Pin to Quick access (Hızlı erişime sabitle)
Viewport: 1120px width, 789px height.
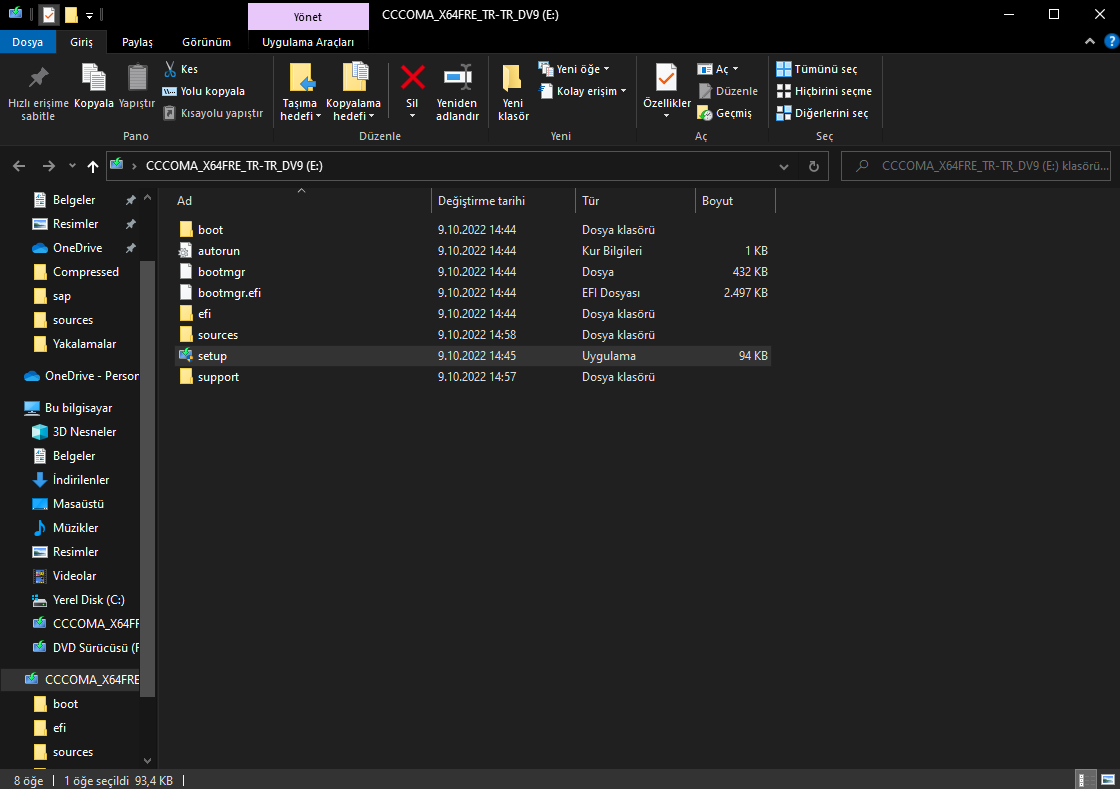coord(38,93)
